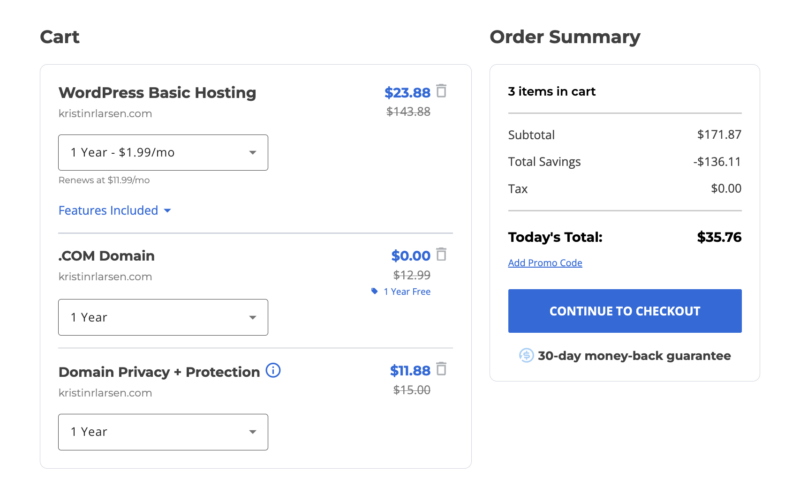This screenshot has width=800, height=479.
Task: Open the 1 Year - $1.99/mo hosting term dropdown
Action: click(x=163, y=153)
